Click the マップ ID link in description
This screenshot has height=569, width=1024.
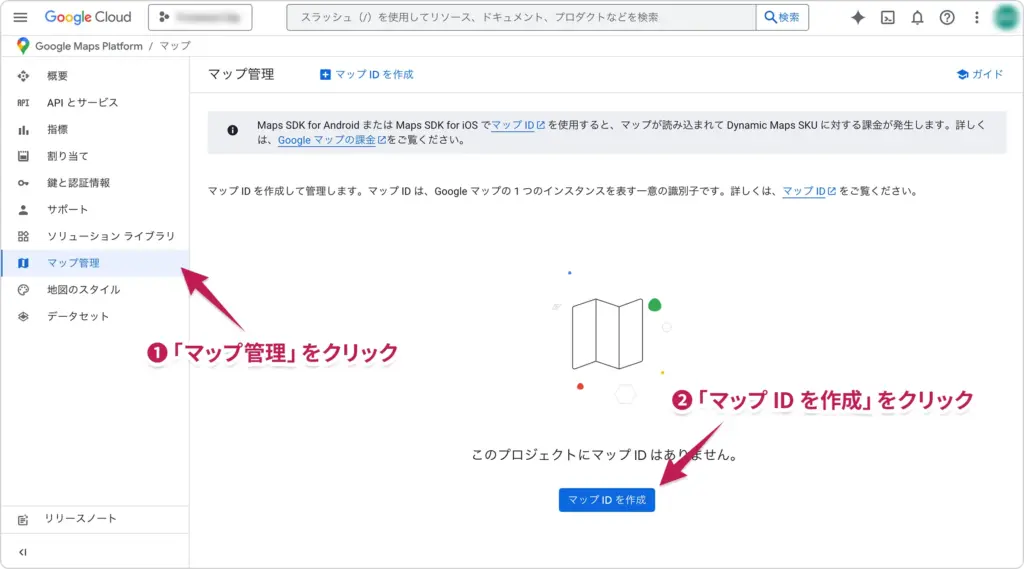(x=809, y=191)
